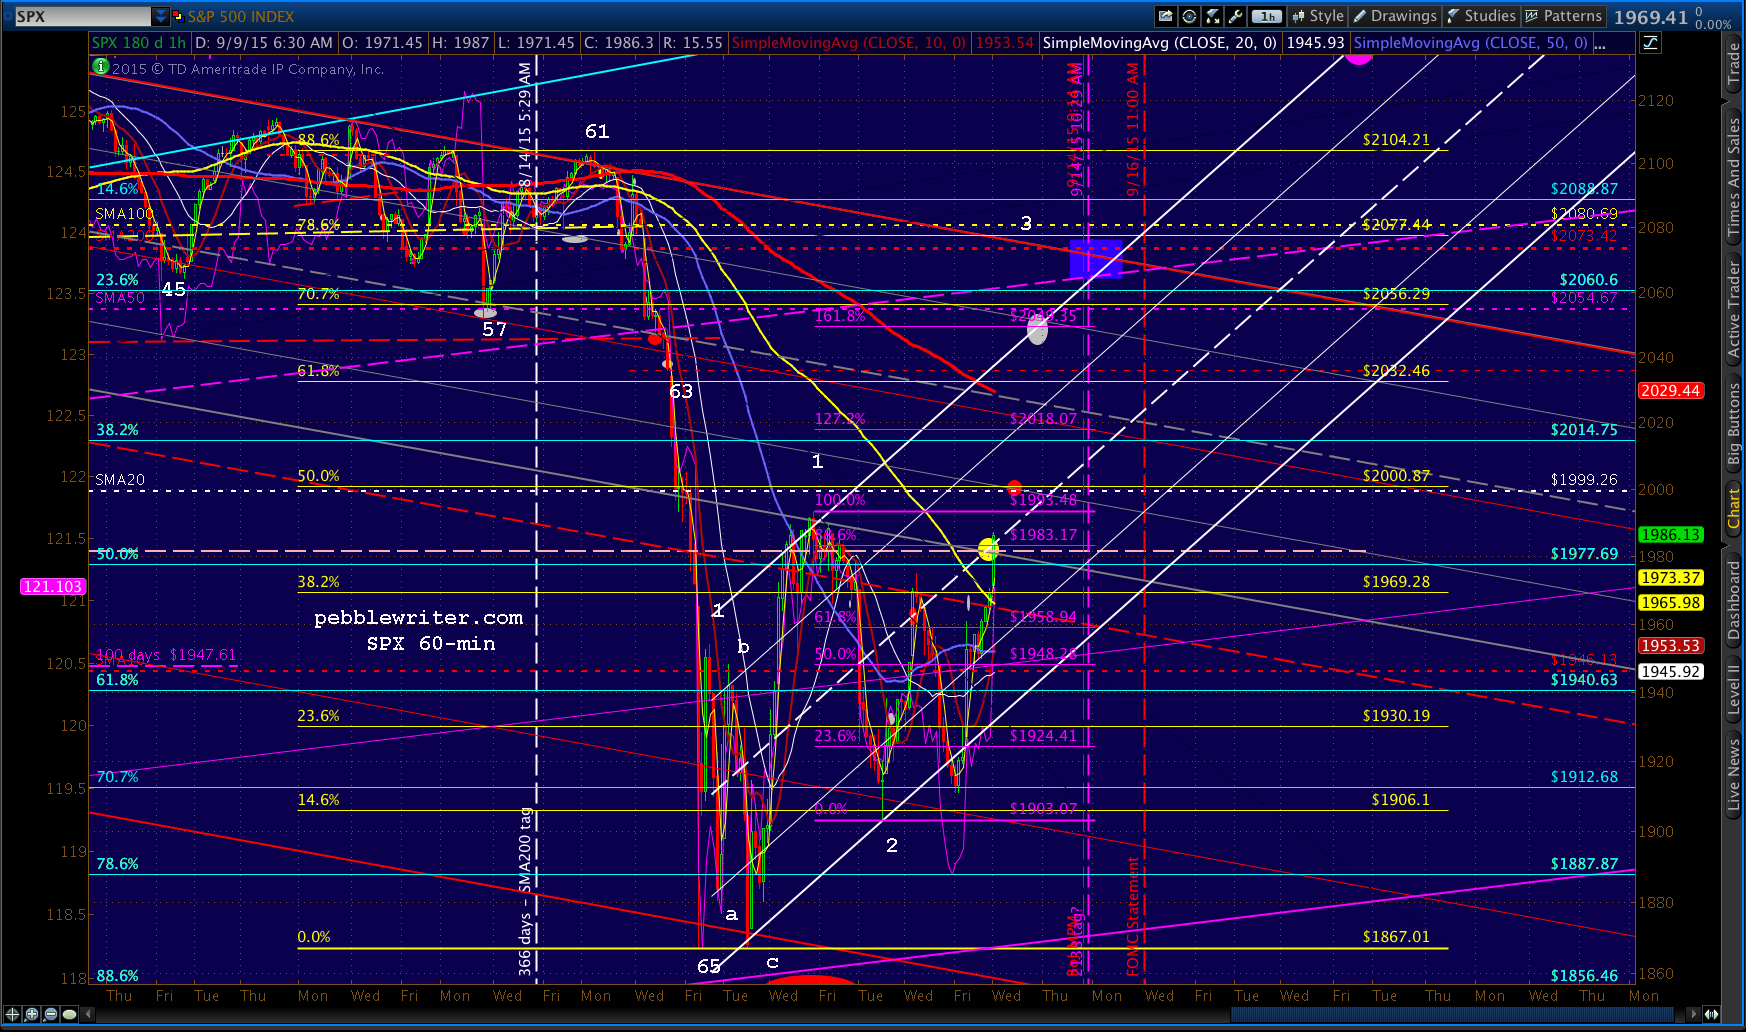Click the circular target icon in top toolbar
This screenshot has width=1746, height=1032.
click(x=1189, y=16)
